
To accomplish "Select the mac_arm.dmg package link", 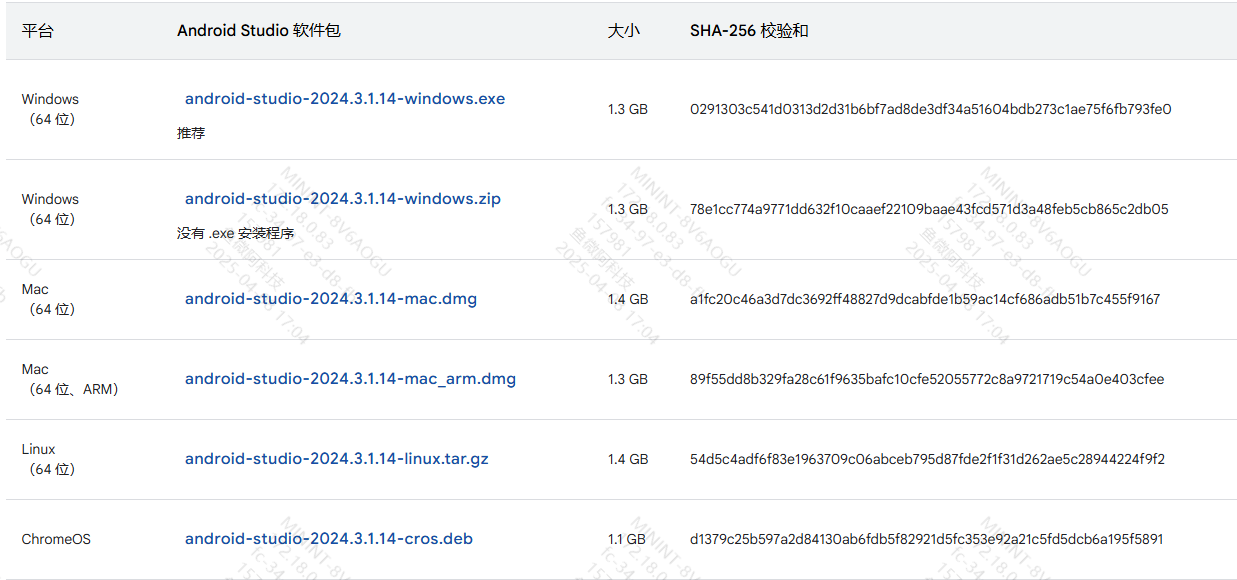I will (x=350, y=379).
